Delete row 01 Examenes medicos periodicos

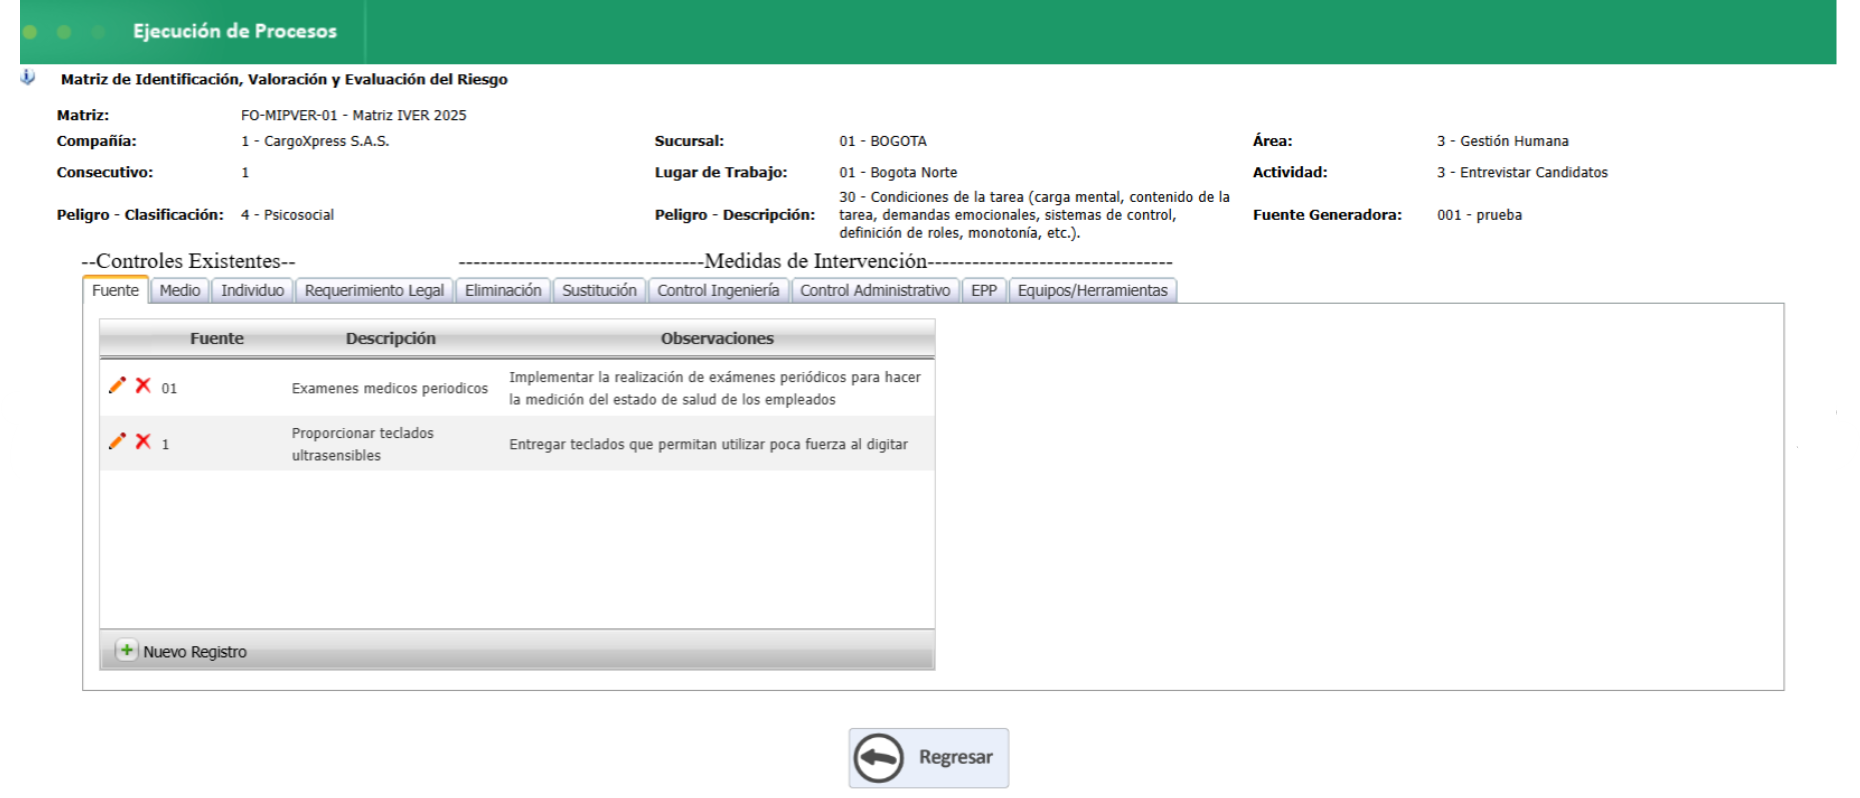(143, 385)
